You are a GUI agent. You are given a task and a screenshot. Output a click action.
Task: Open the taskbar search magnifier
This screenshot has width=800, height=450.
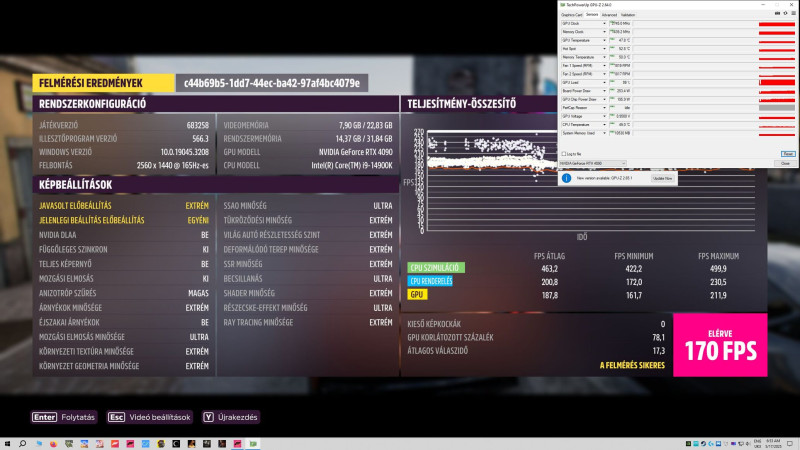22,444
